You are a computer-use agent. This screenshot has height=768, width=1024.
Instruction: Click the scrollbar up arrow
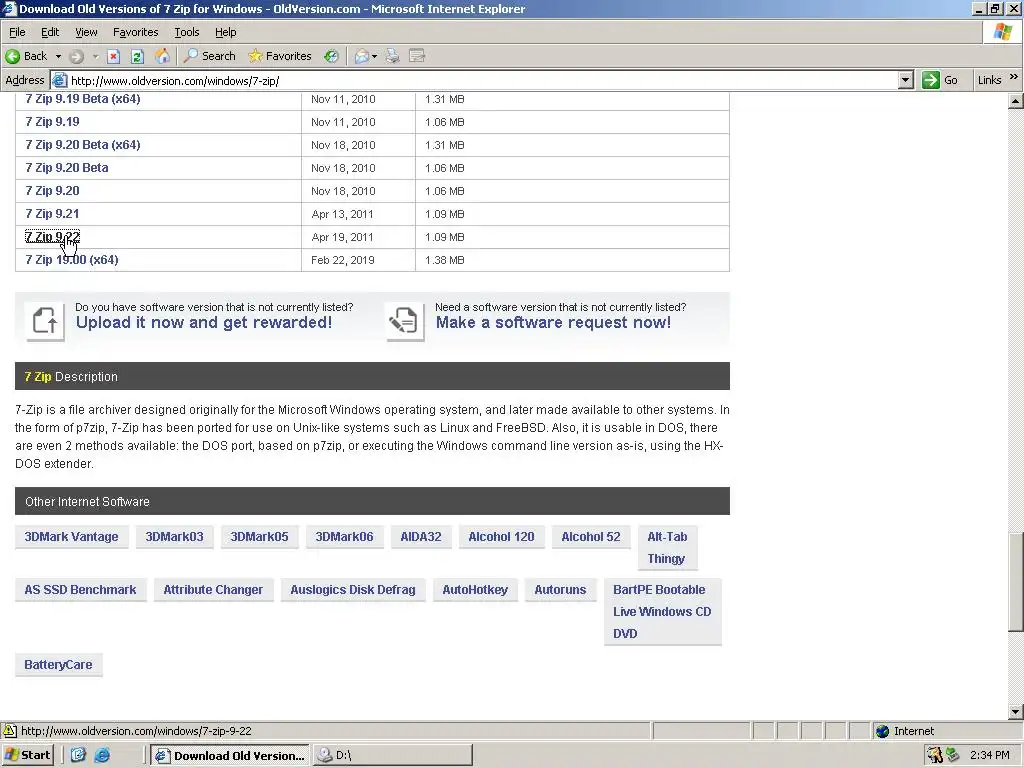(x=1015, y=101)
